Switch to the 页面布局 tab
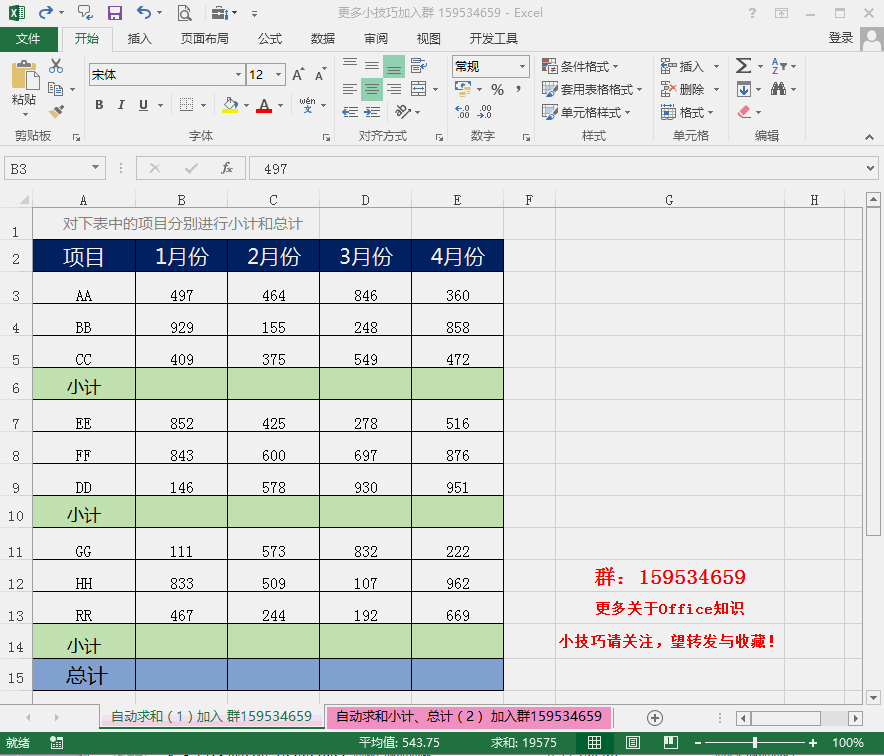This screenshot has height=756, width=884. (x=205, y=38)
